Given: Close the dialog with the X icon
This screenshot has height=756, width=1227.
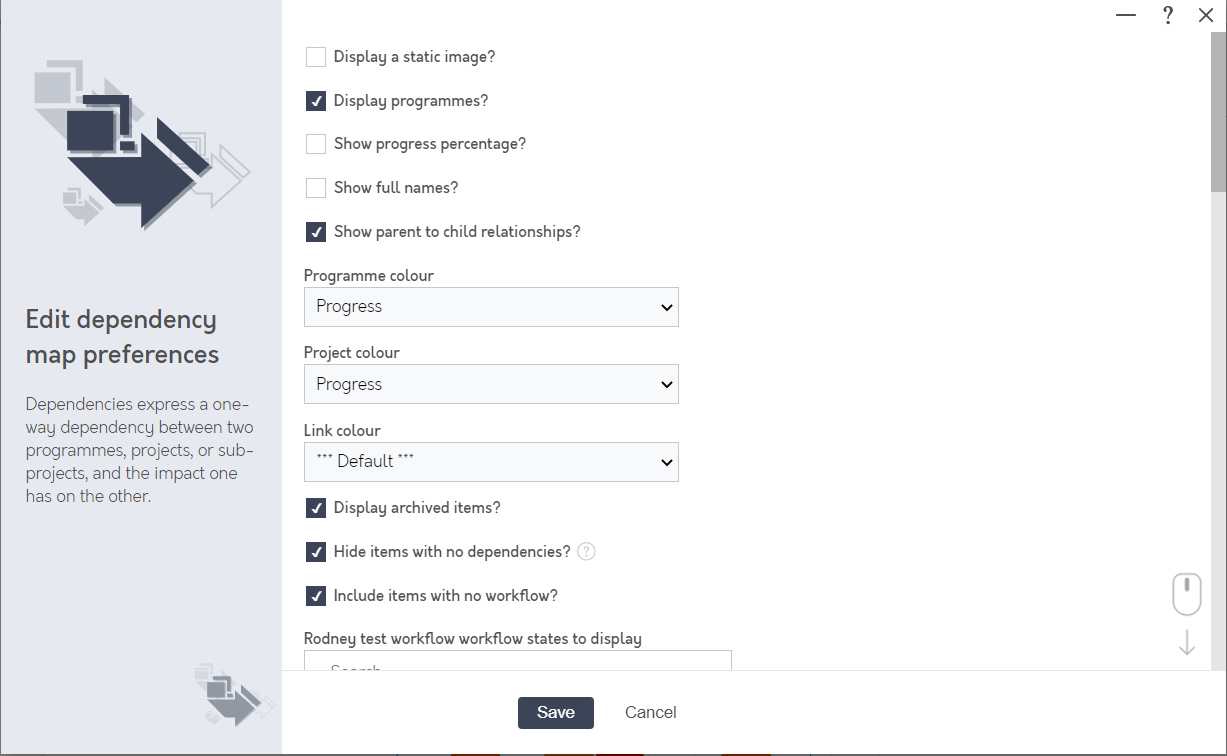Looking at the screenshot, I should pyautogui.click(x=1206, y=15).
